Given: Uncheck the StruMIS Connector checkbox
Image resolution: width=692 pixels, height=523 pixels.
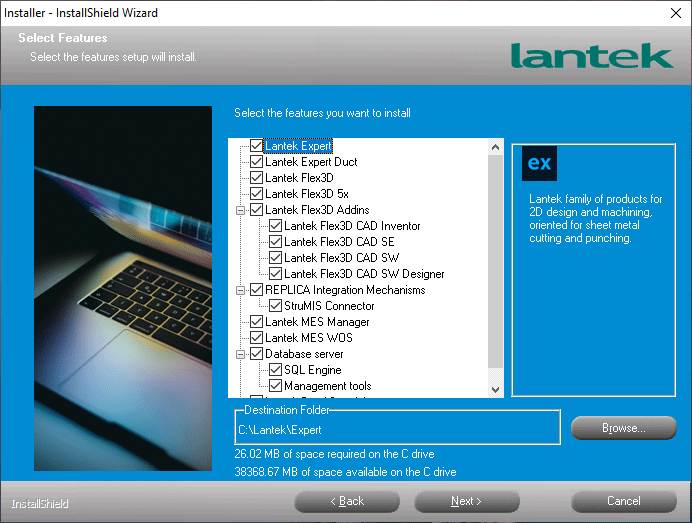Looking at the screenshot, I should pos(275,305).
